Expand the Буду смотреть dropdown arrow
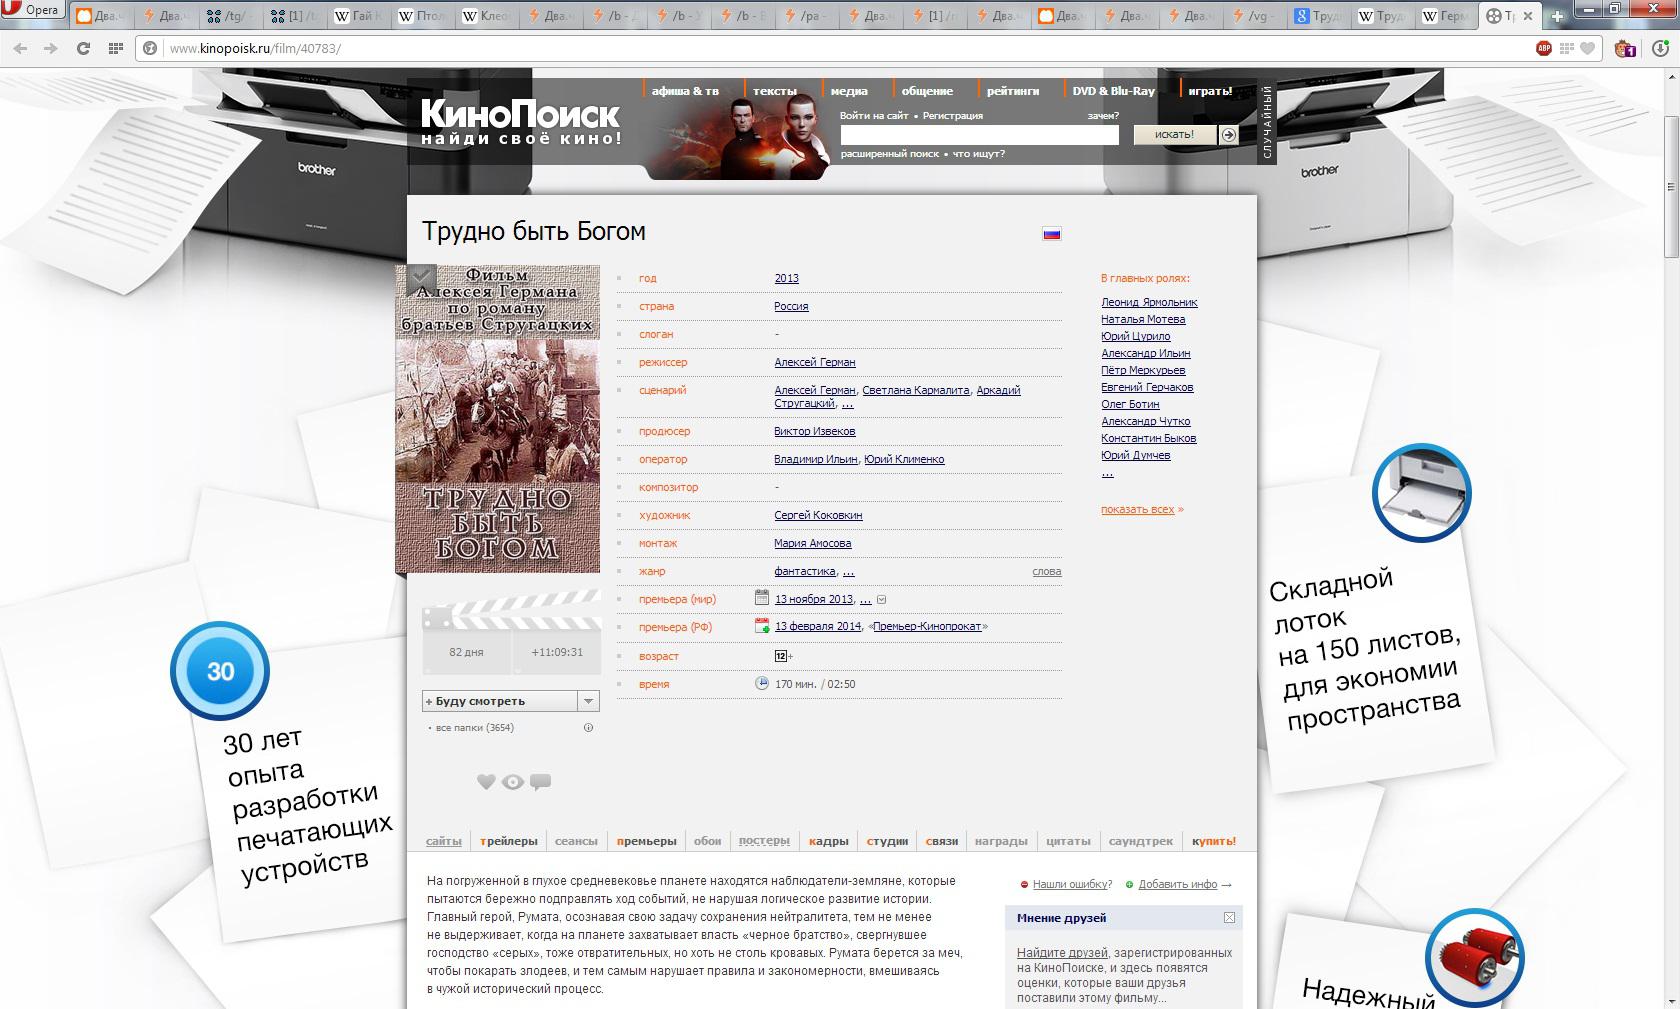 pos(589,701)
